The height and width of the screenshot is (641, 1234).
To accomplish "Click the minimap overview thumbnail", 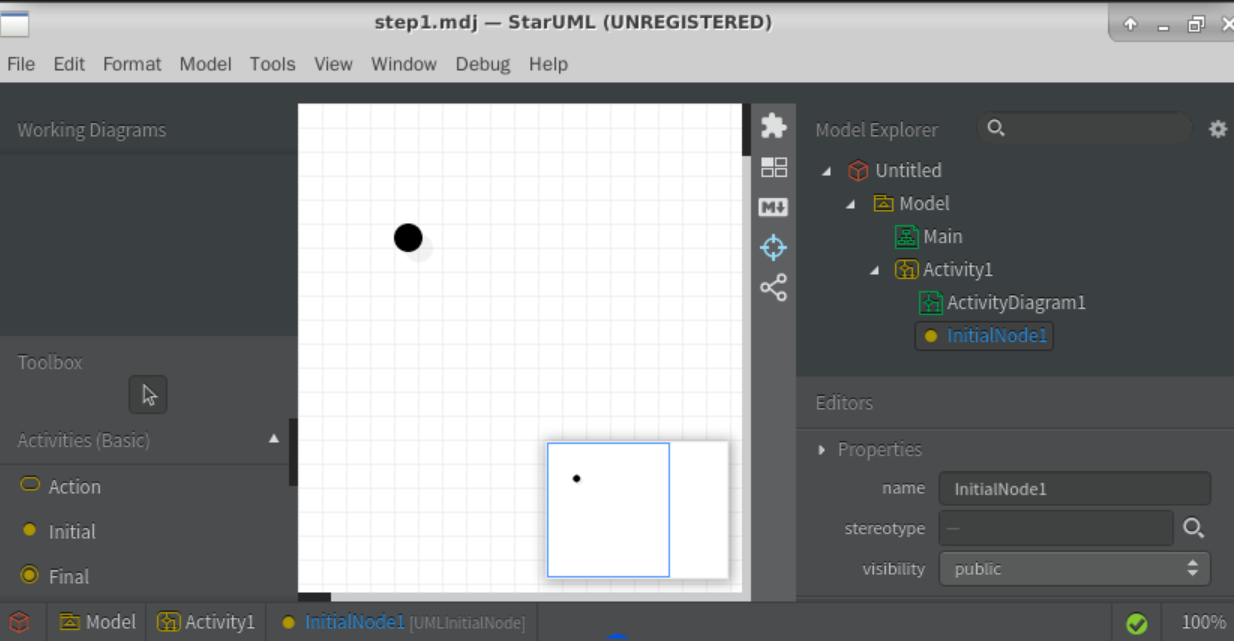I will click(x=638, y=509).
